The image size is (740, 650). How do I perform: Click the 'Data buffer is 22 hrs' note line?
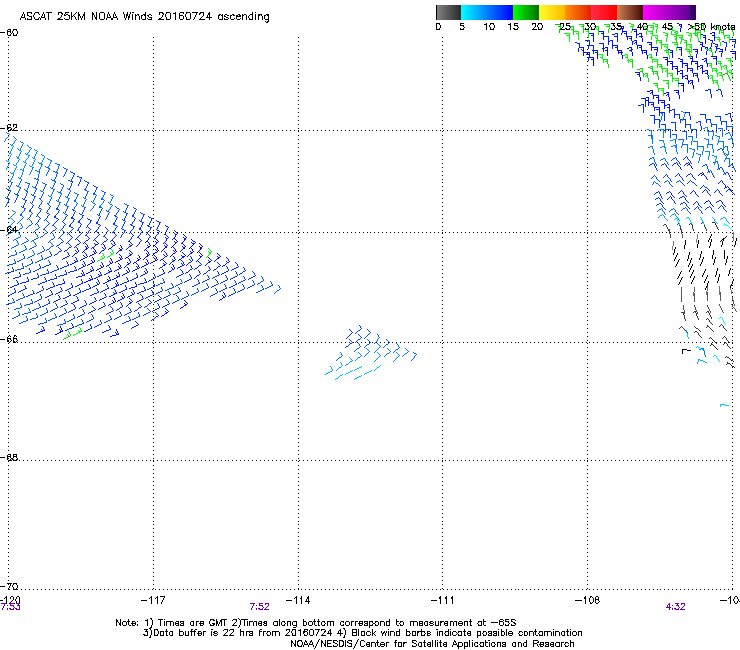[362, 633]
